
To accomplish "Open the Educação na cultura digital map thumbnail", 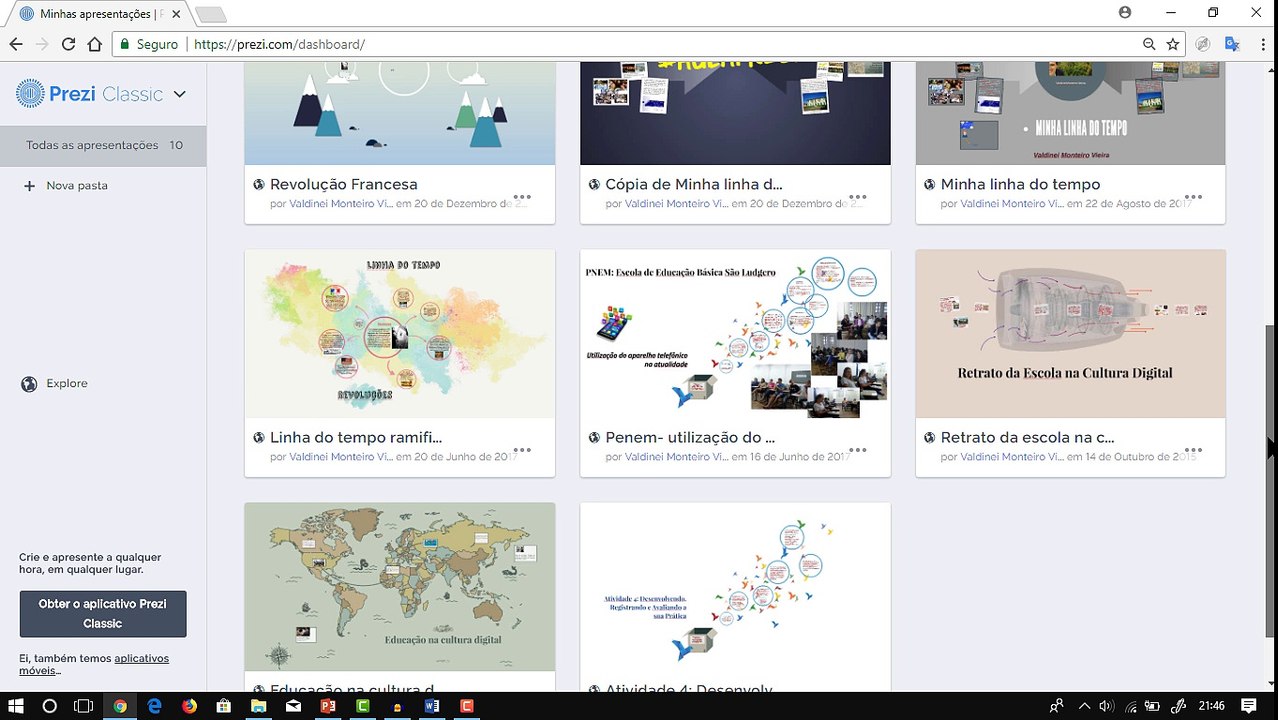I will tap(400, 587).
